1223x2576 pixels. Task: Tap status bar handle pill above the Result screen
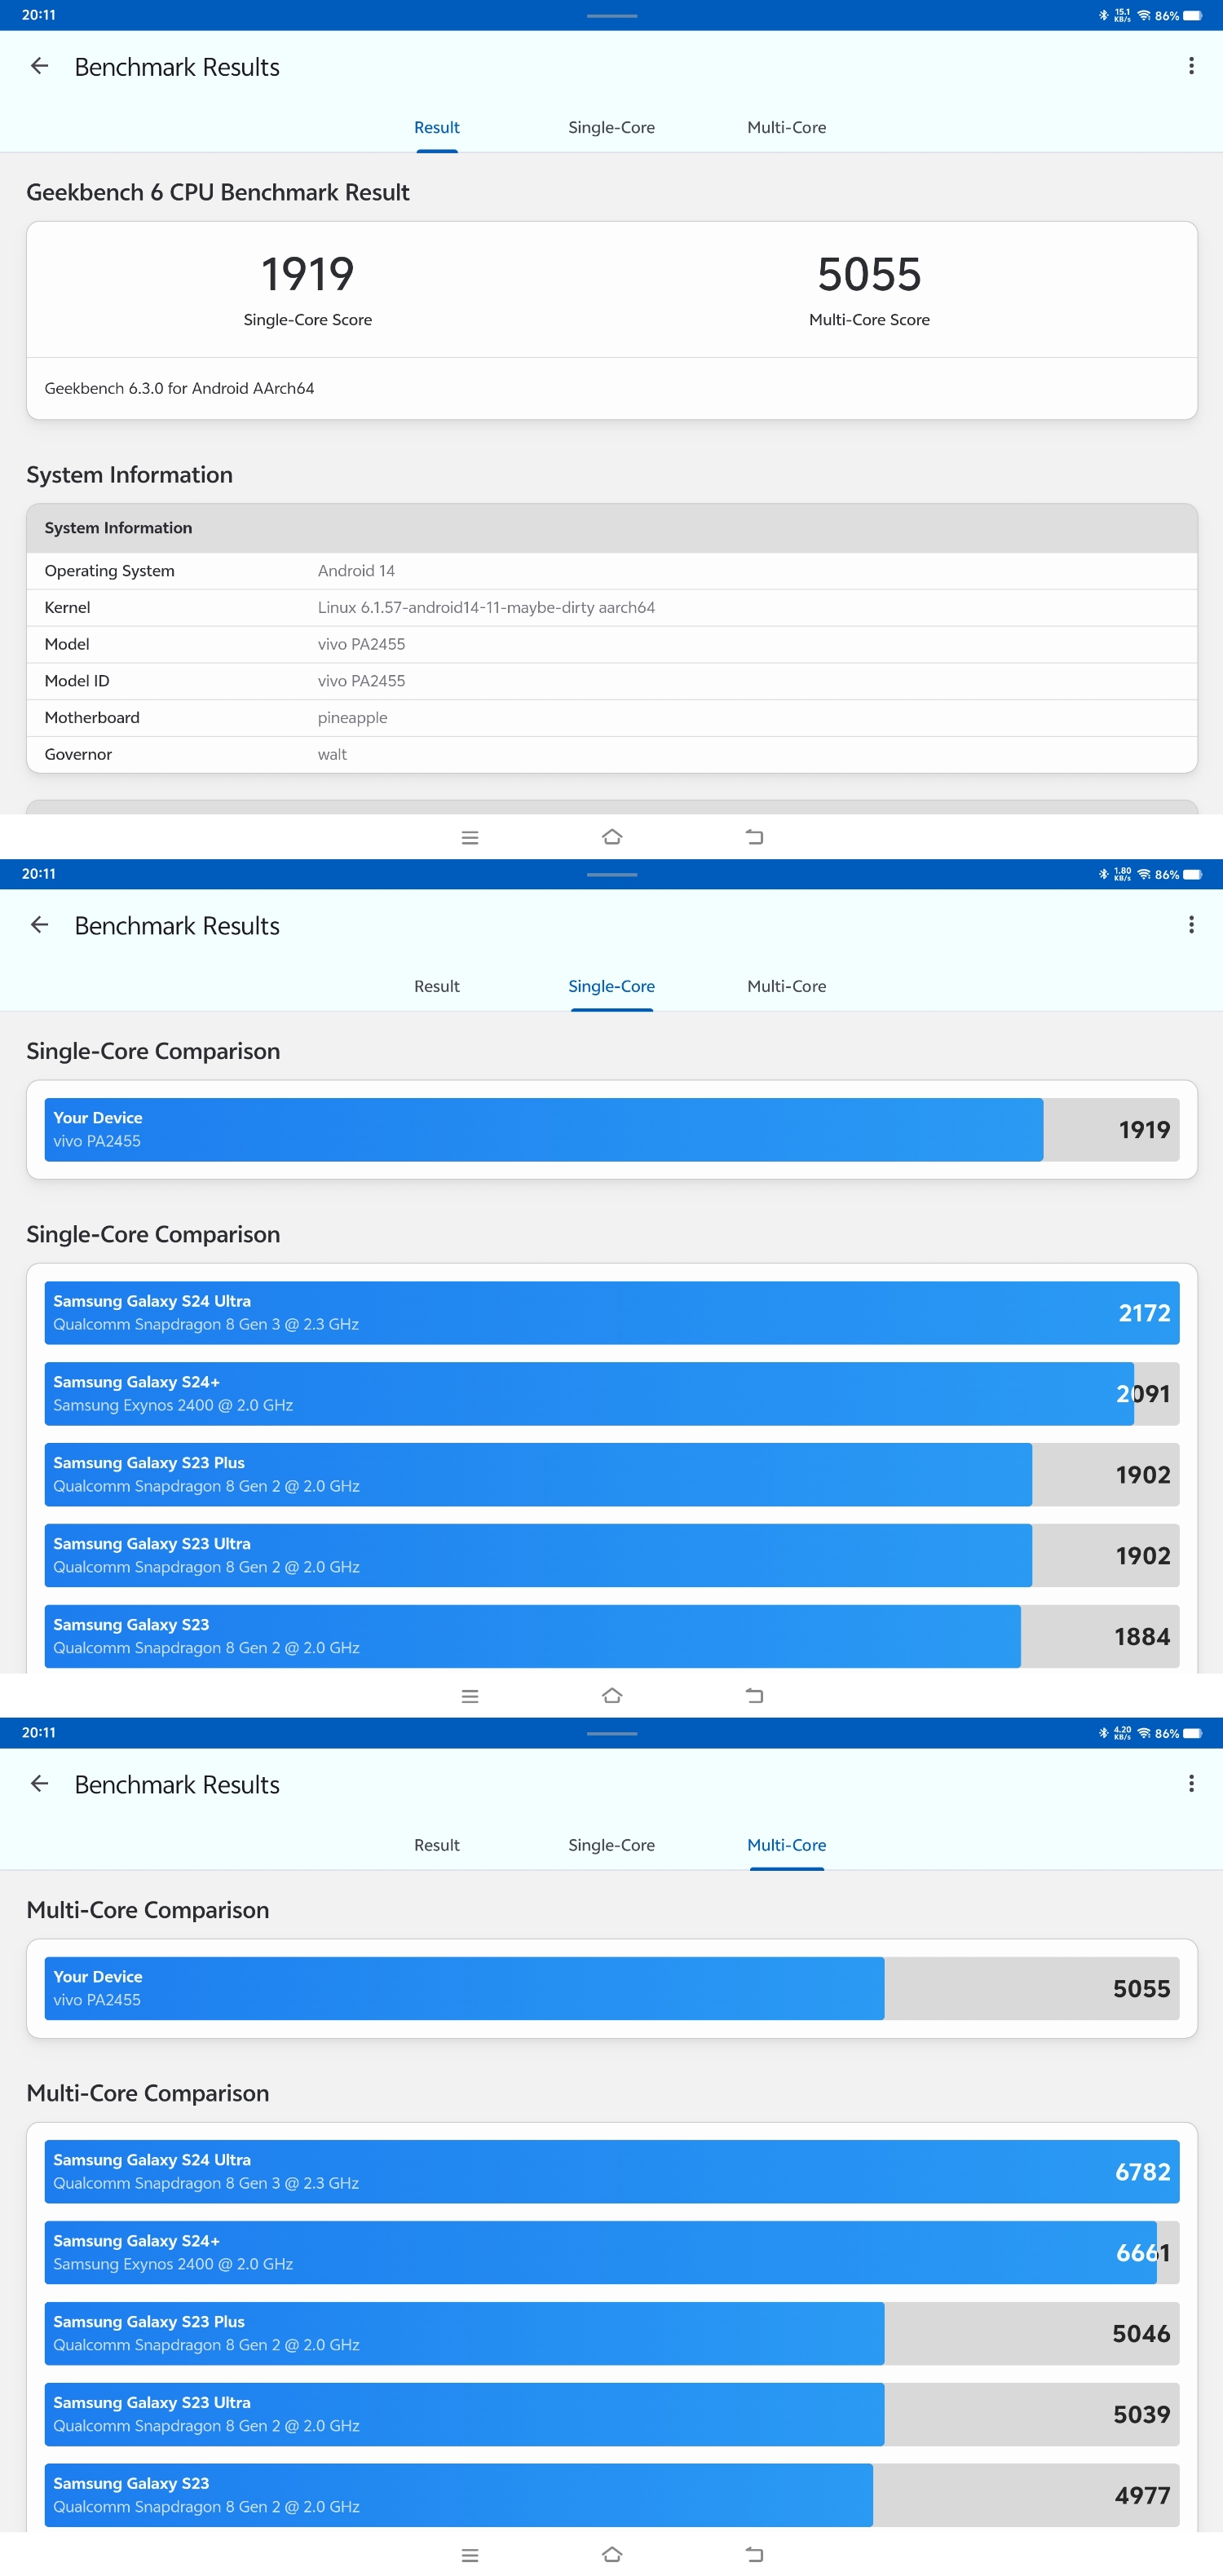point(612,16)
